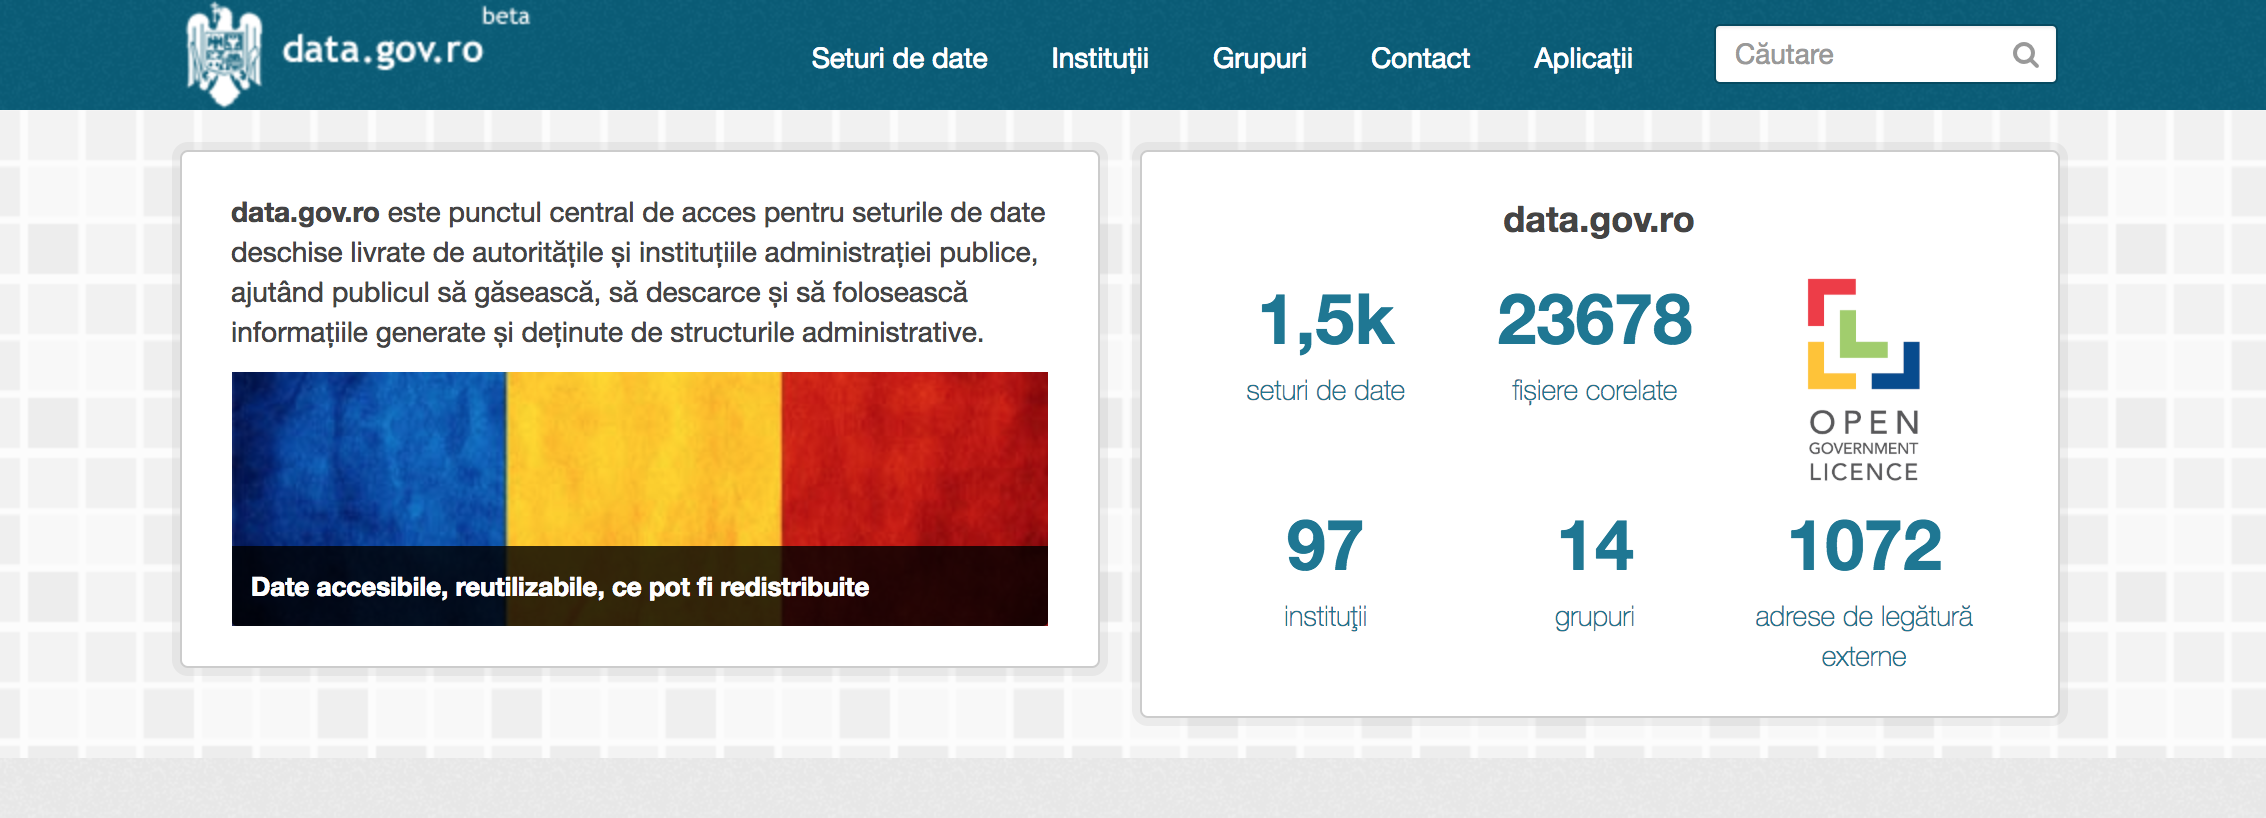Click the colorful Open Government Licence logo
The image size is (2266, 818).
1863,380
